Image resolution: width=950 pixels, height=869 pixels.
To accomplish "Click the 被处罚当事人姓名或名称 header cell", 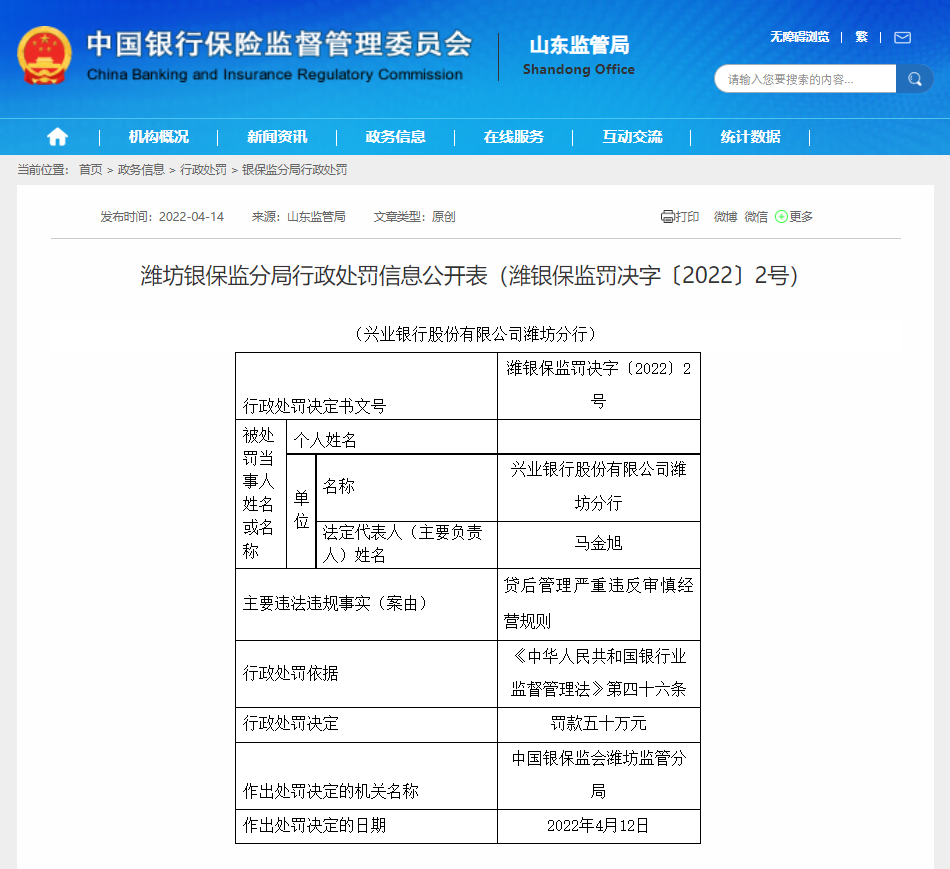I will 261,494.
